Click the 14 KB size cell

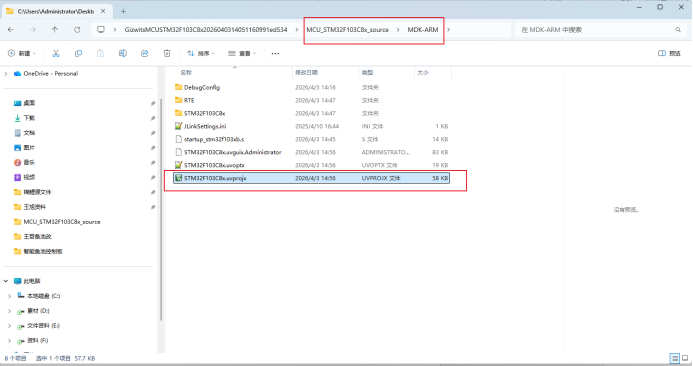point(440,139)
